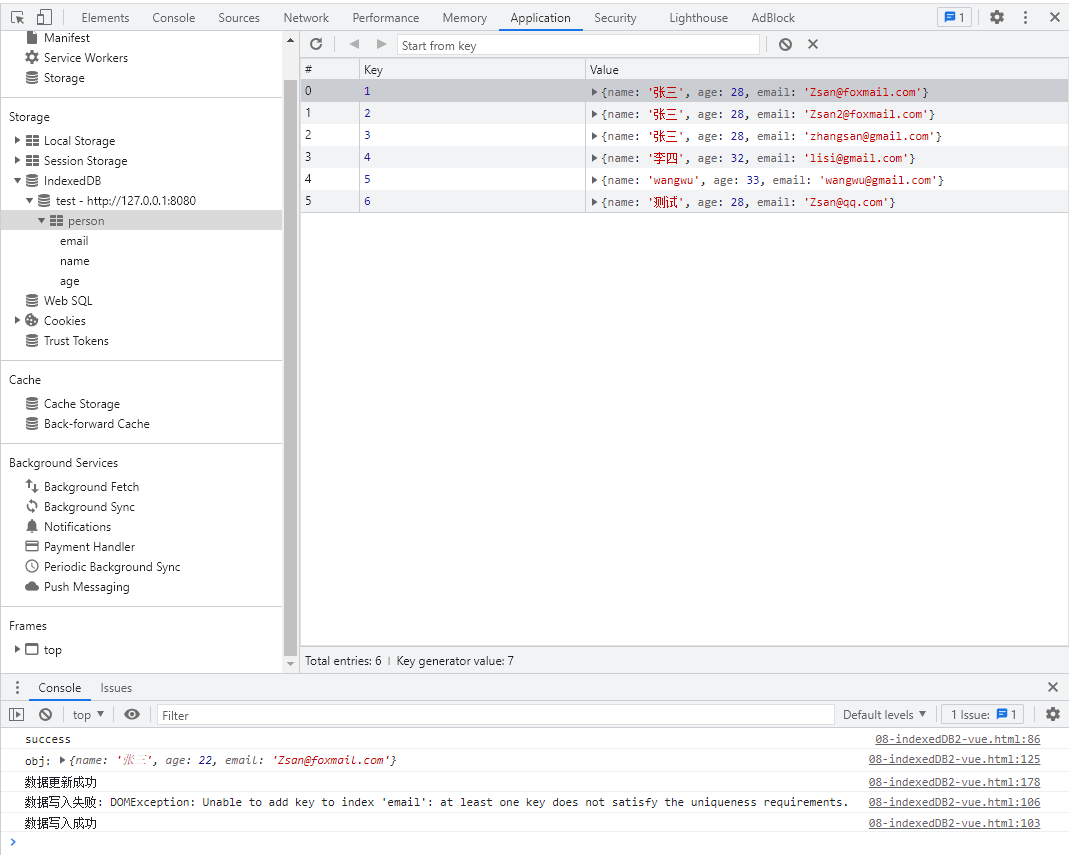Refresh the IndexedDB object store data
This screenshot has height=855, width=1069.
click(x=316, y=44)
